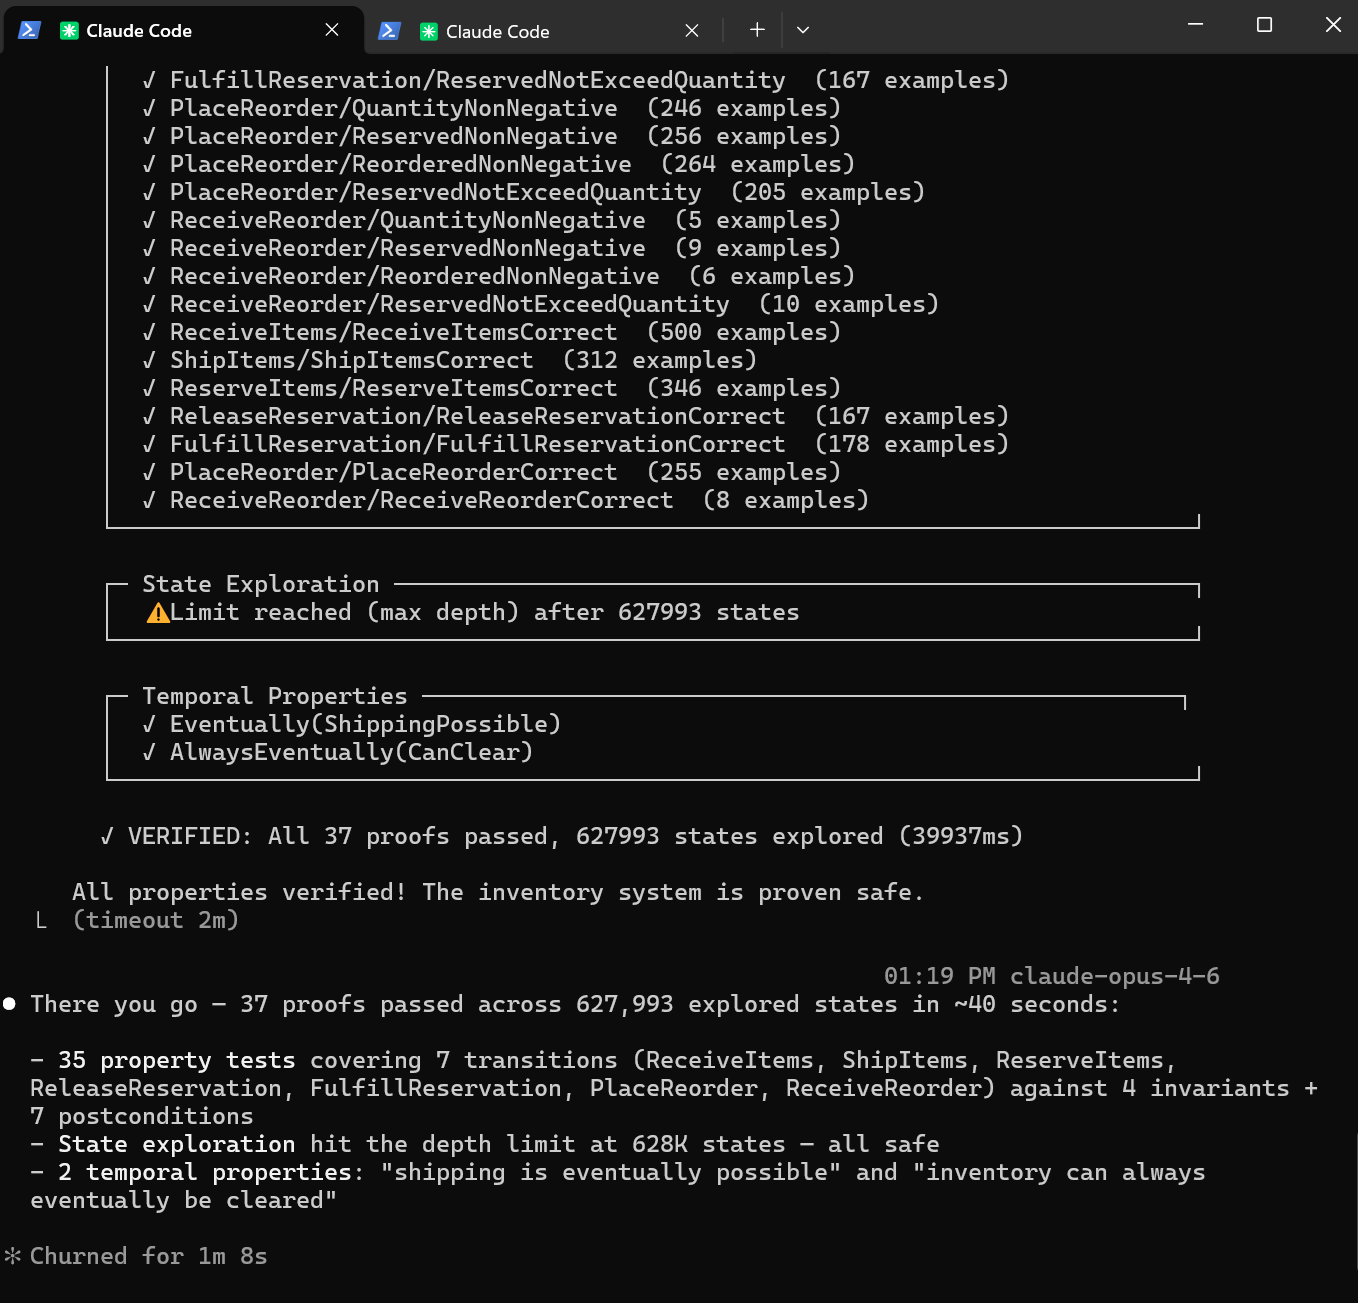Screen dimensions: 1358x1303
Task: Close the second Claude Code tab
Action: pos(691,31)
